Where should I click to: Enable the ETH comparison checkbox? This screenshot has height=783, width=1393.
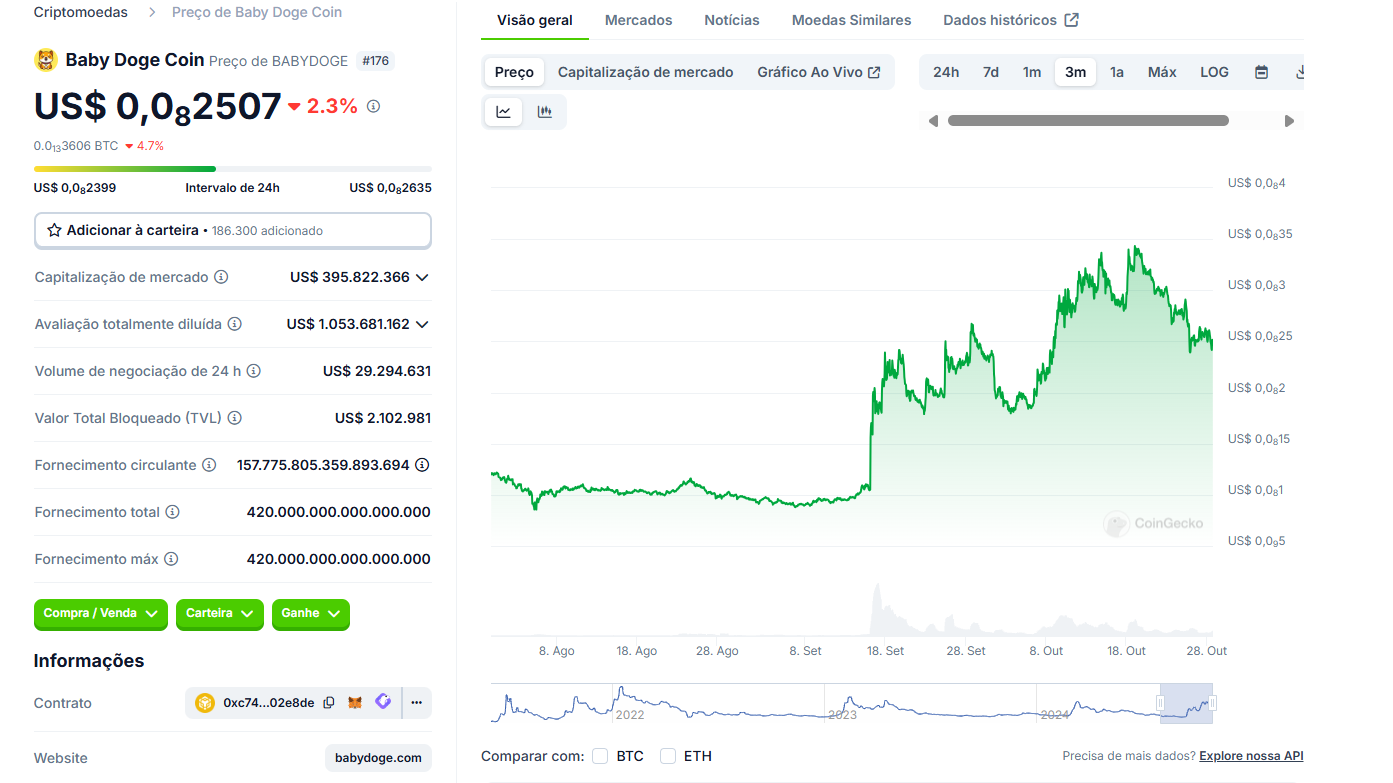point(668,756)
